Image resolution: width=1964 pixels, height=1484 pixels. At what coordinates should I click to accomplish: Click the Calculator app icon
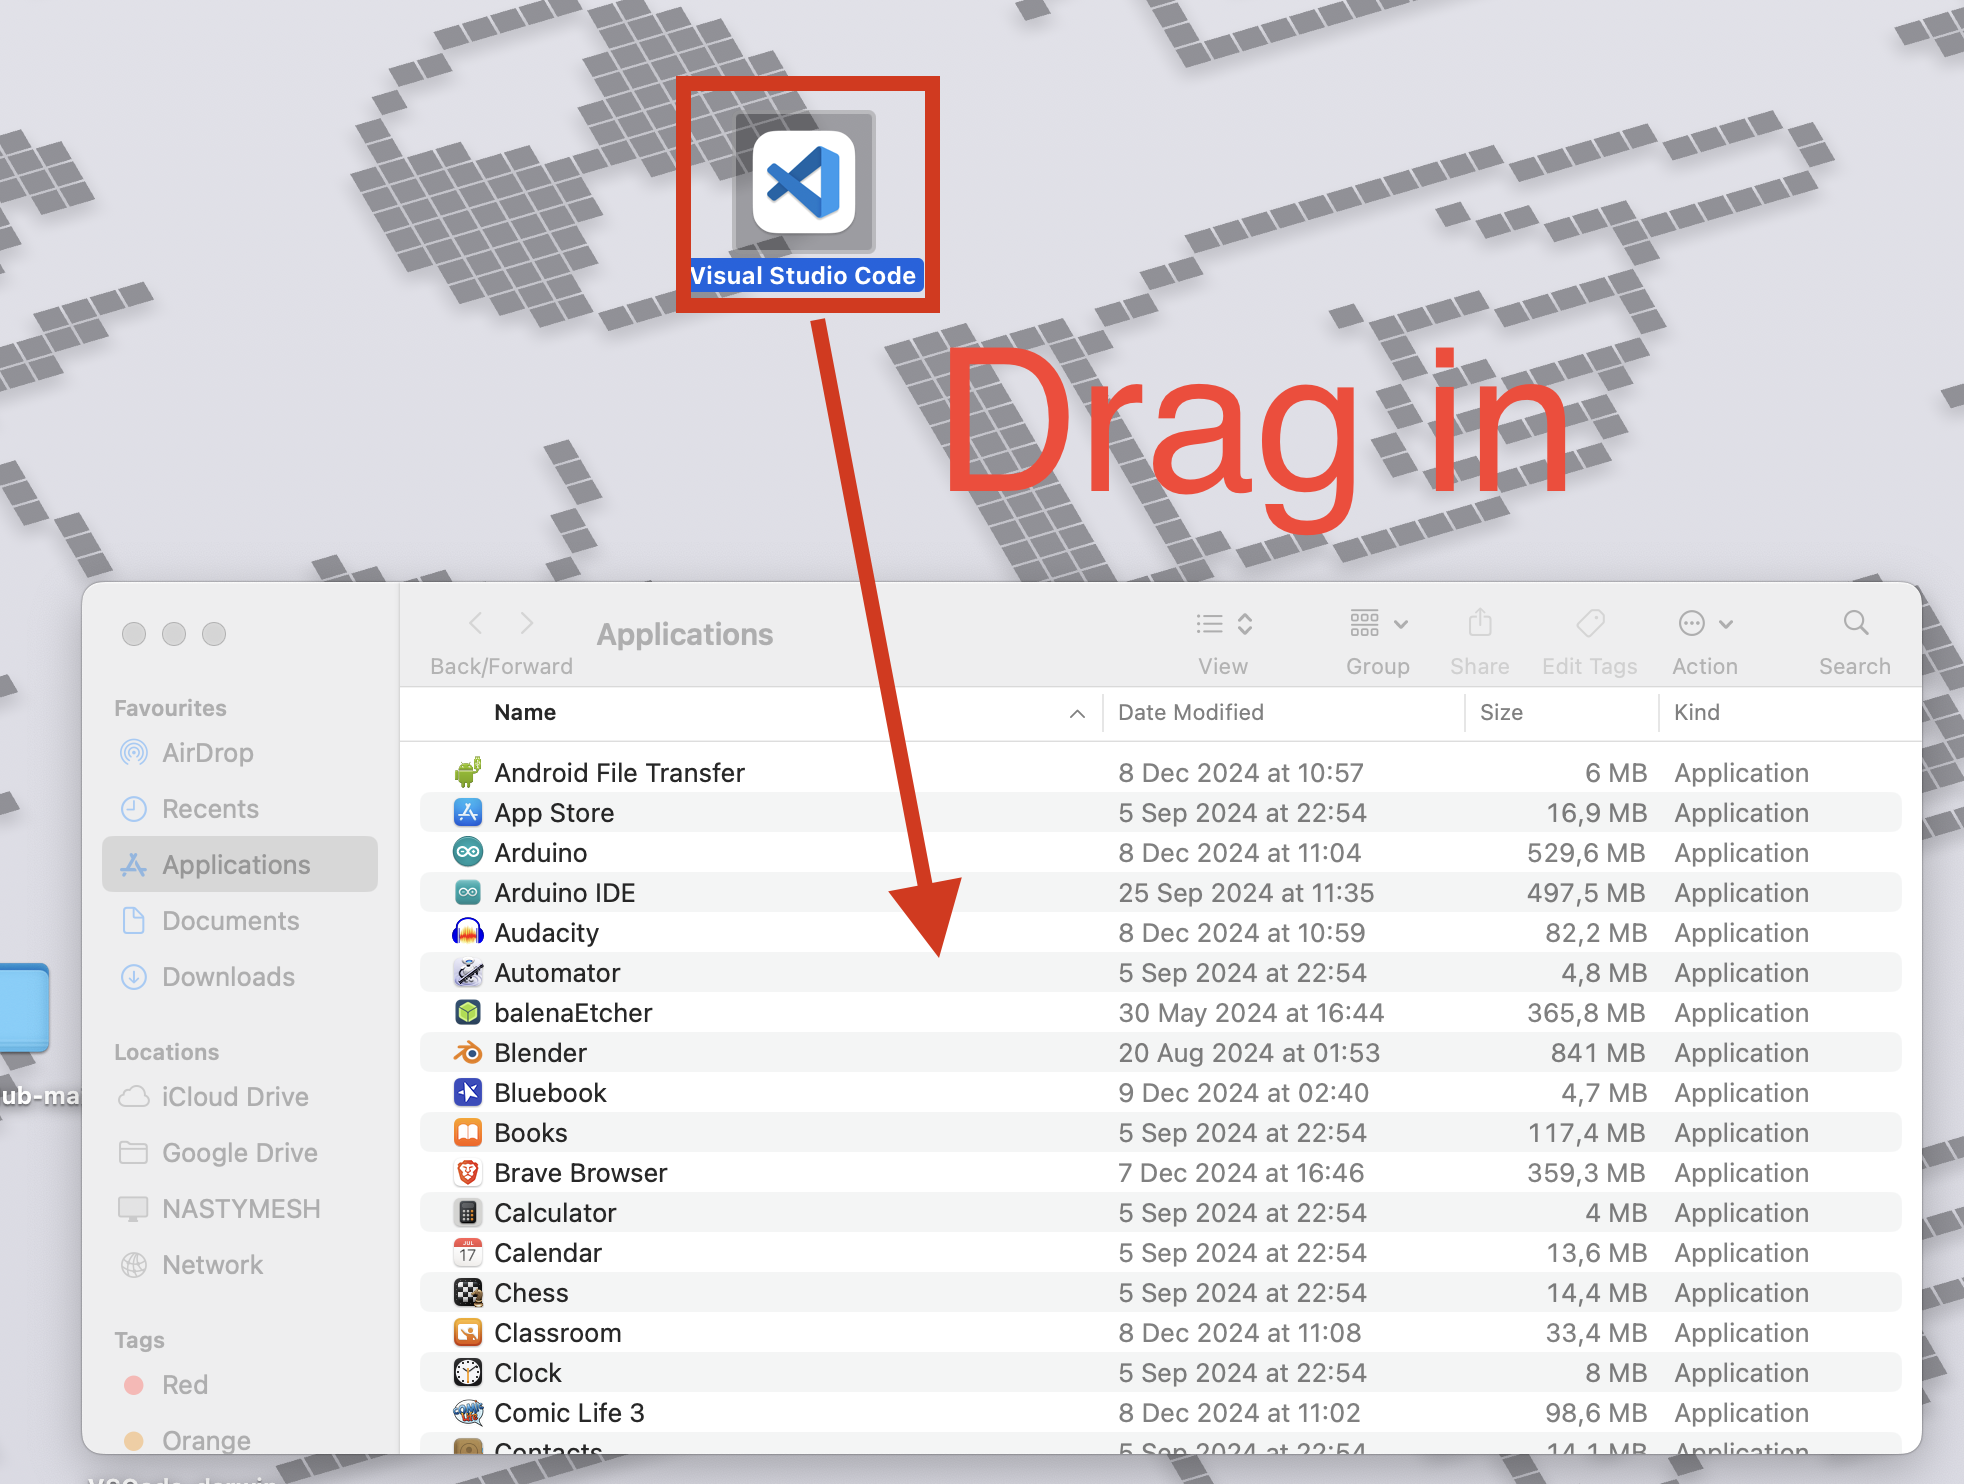467,1212
